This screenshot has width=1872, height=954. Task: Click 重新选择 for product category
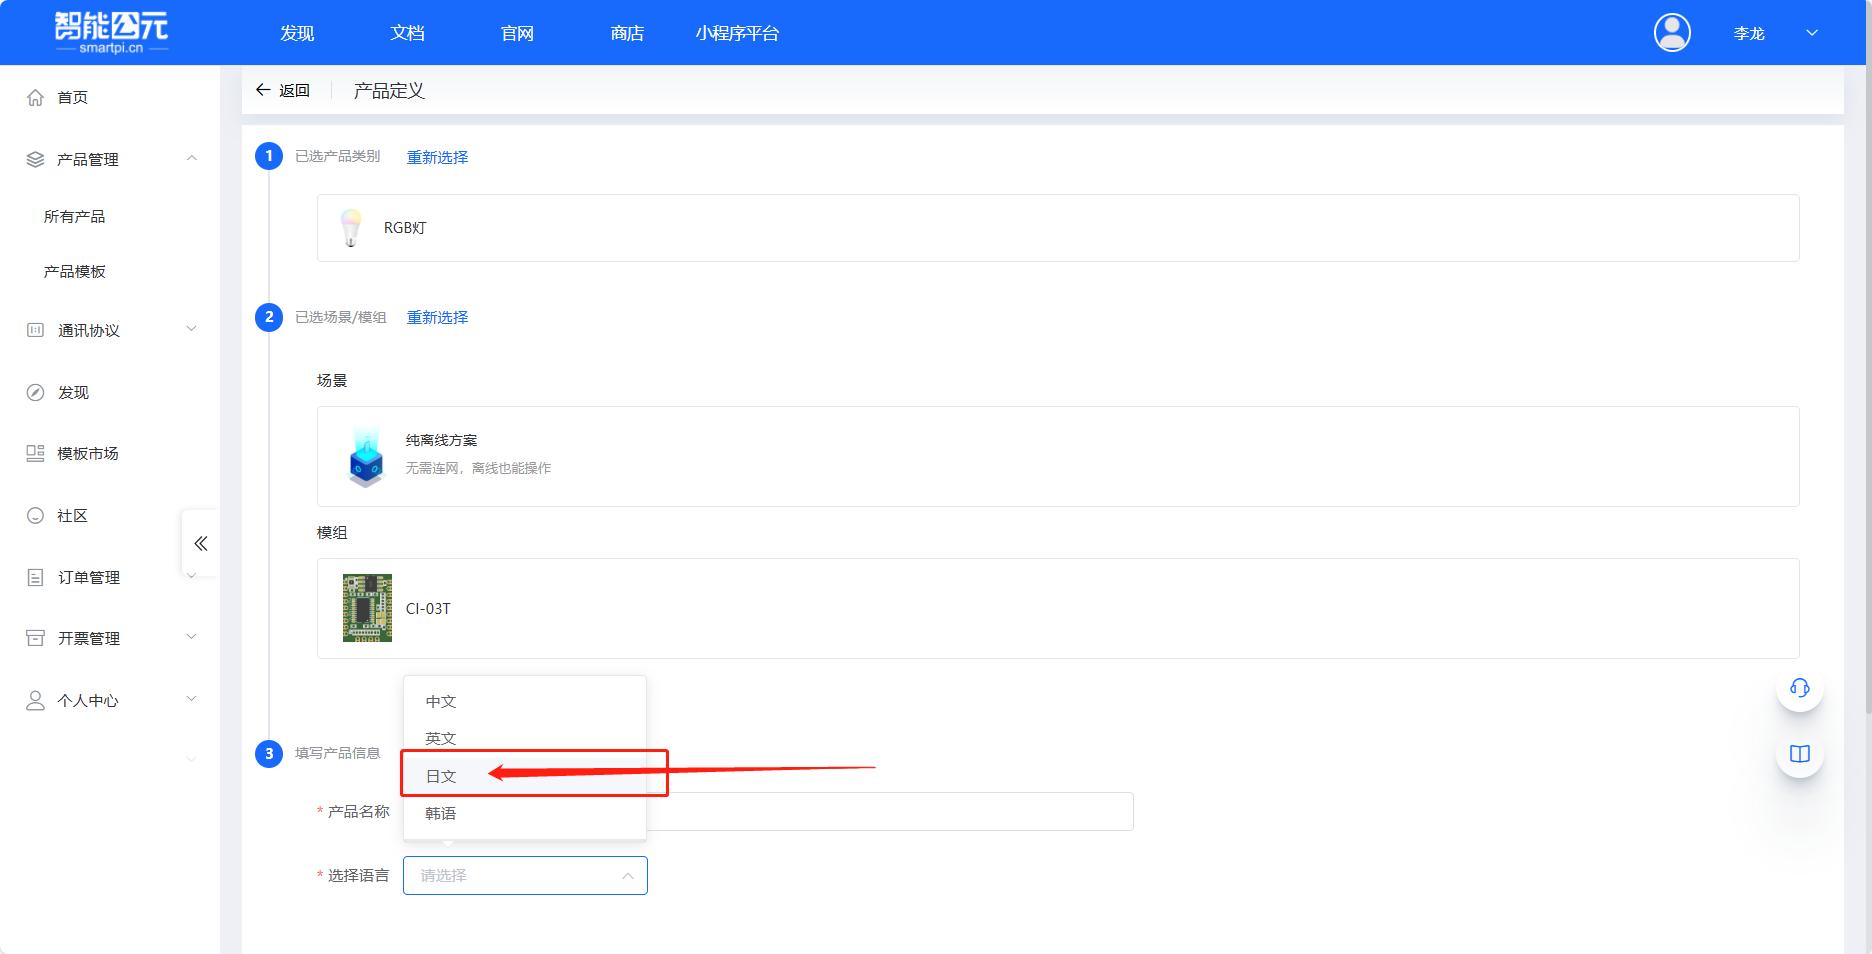pyautogui.click(x=437, y=157)
